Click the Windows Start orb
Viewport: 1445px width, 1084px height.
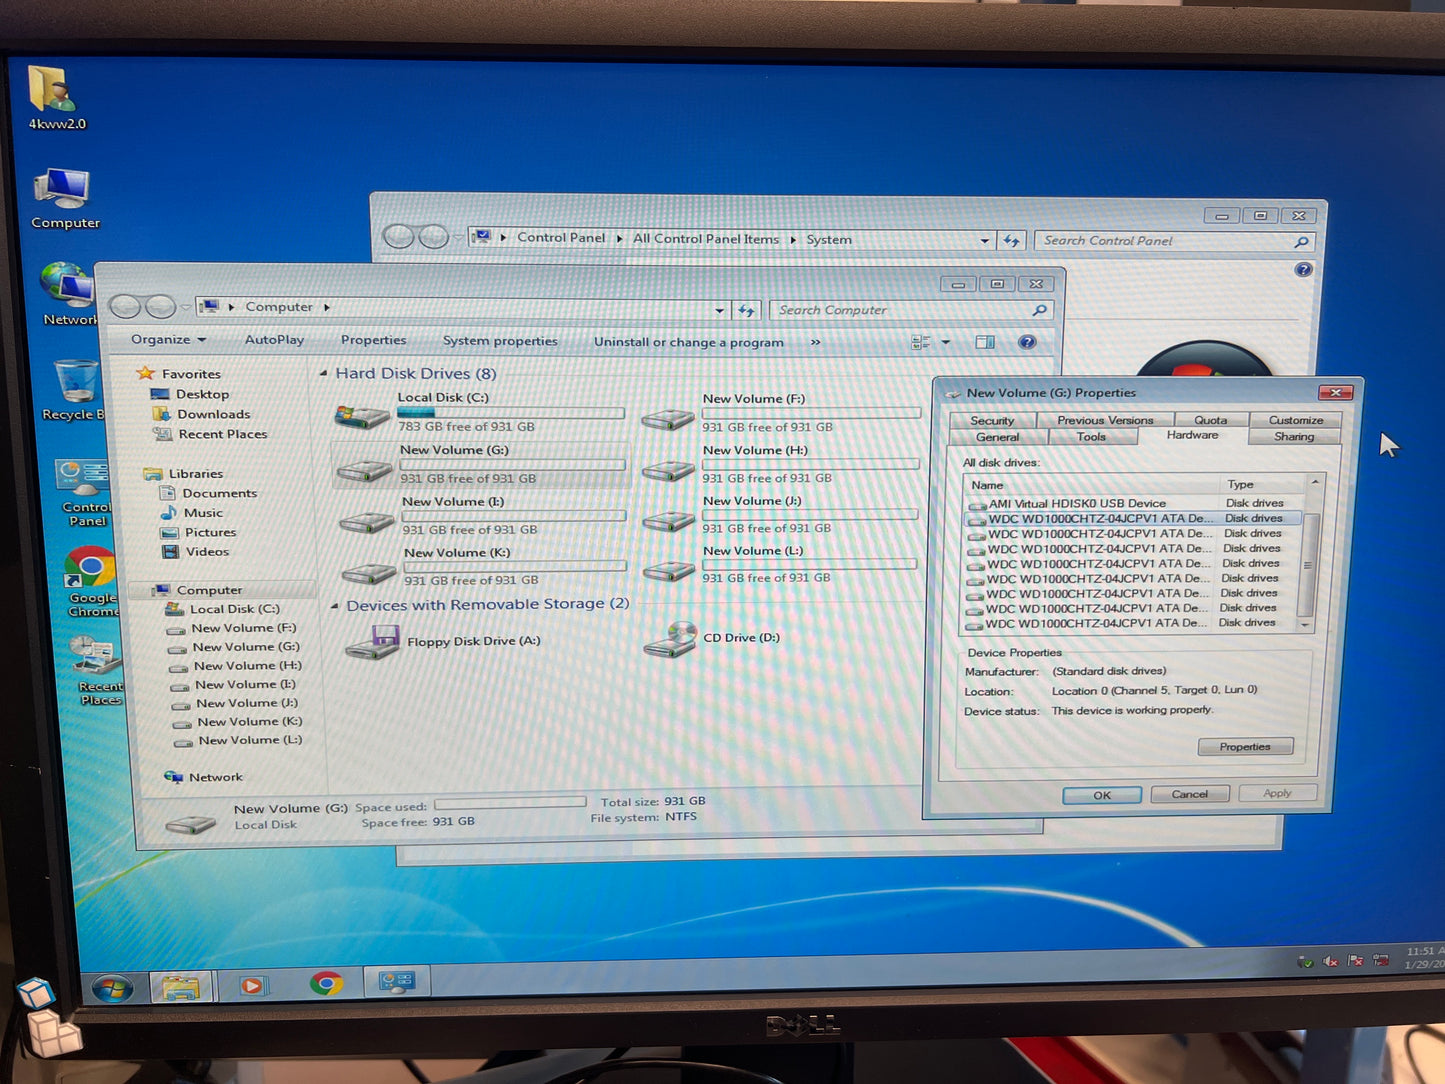pyautogui.click(x=111, y=988)
